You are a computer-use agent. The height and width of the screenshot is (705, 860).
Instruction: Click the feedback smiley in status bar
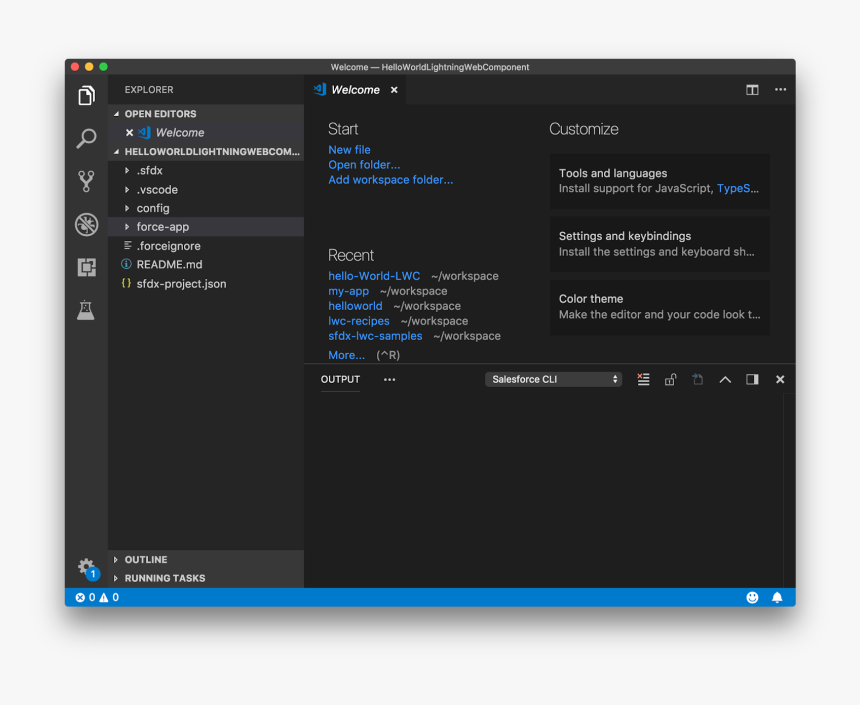click(752, 597)
